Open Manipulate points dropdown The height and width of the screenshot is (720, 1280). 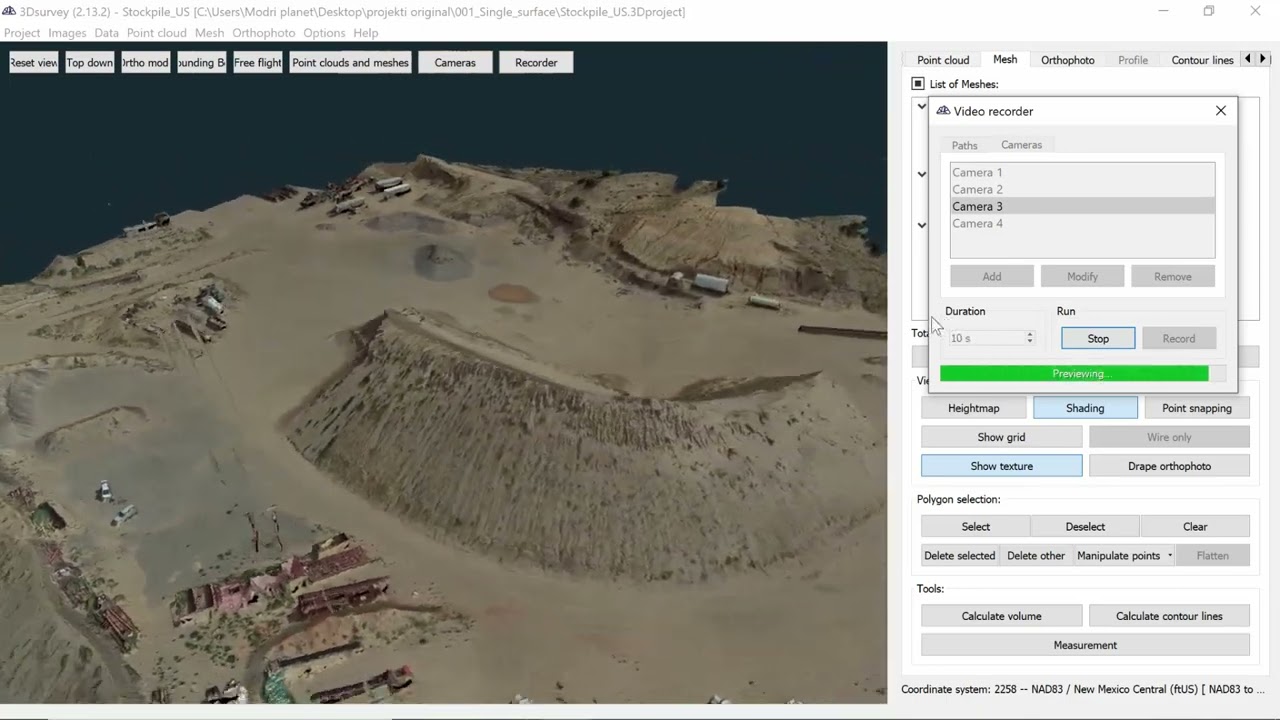click(1124, 556)
